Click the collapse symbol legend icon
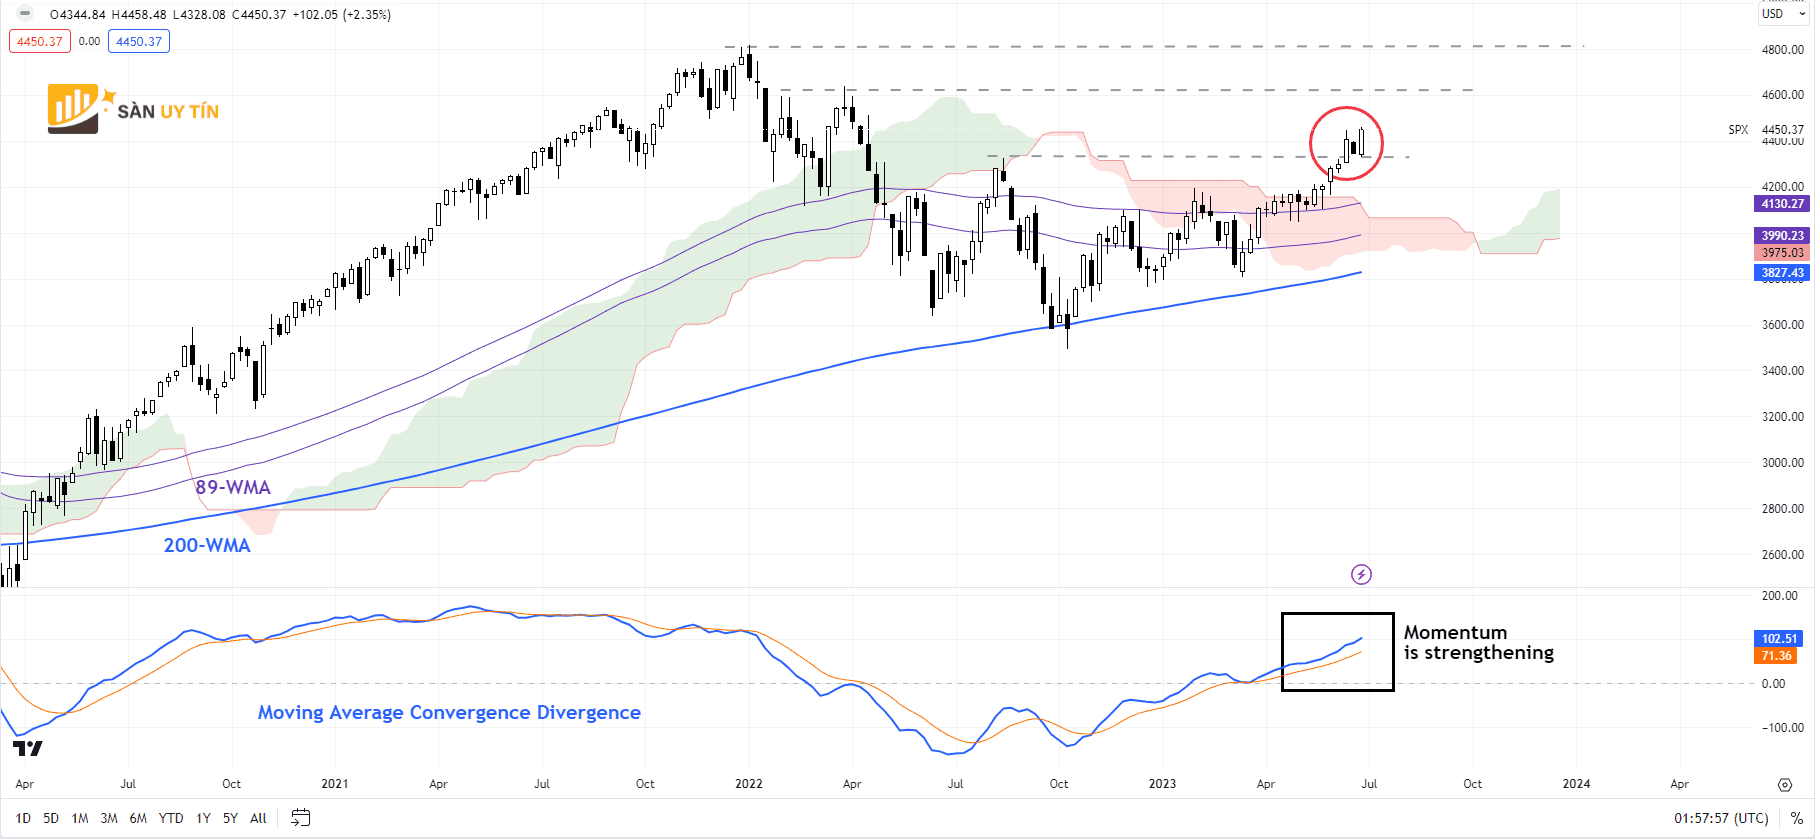1815x839 pixels. pyautogui.click(x=25, y=14)
